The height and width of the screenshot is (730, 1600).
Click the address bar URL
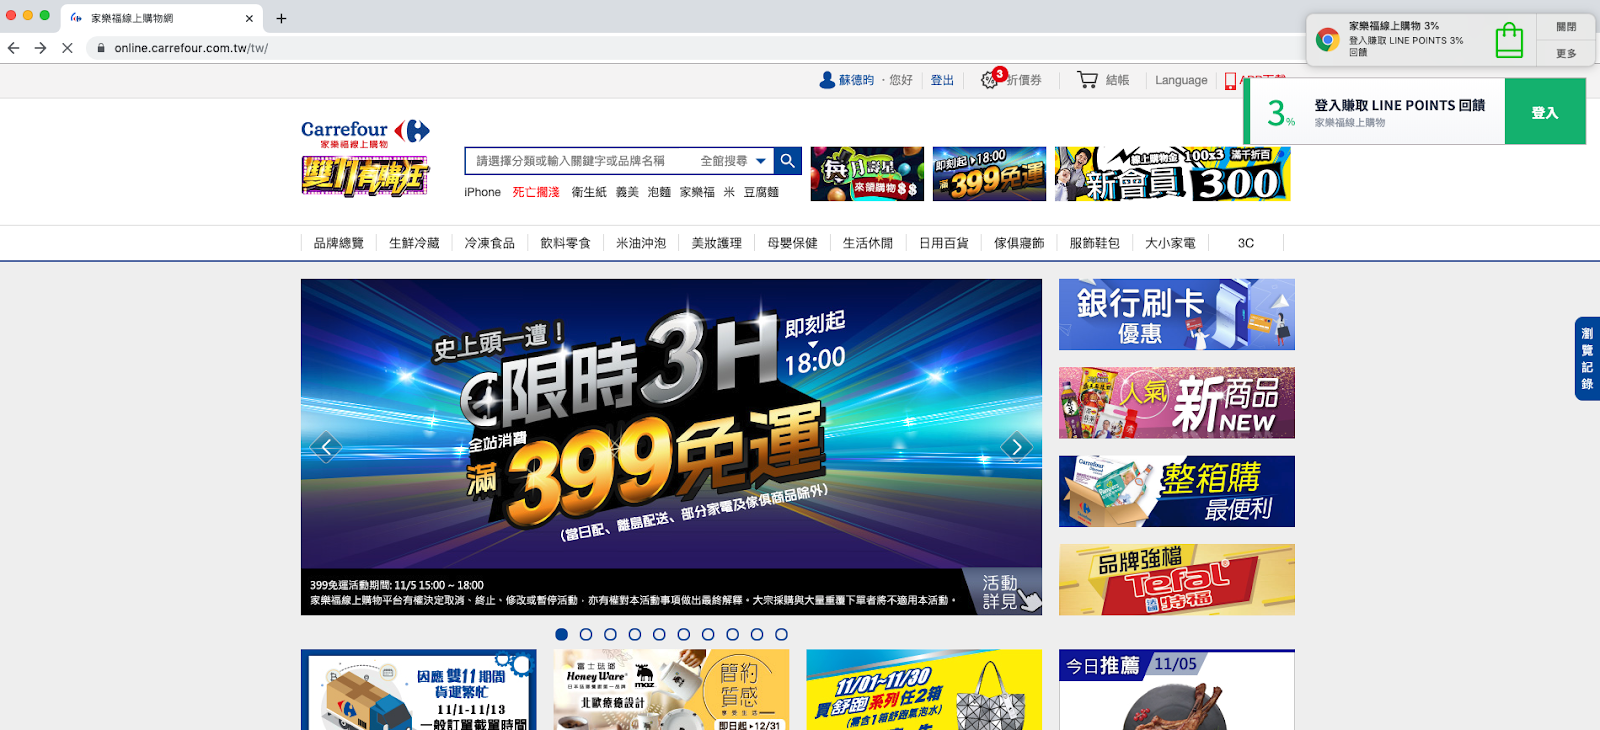click(191, 48)
